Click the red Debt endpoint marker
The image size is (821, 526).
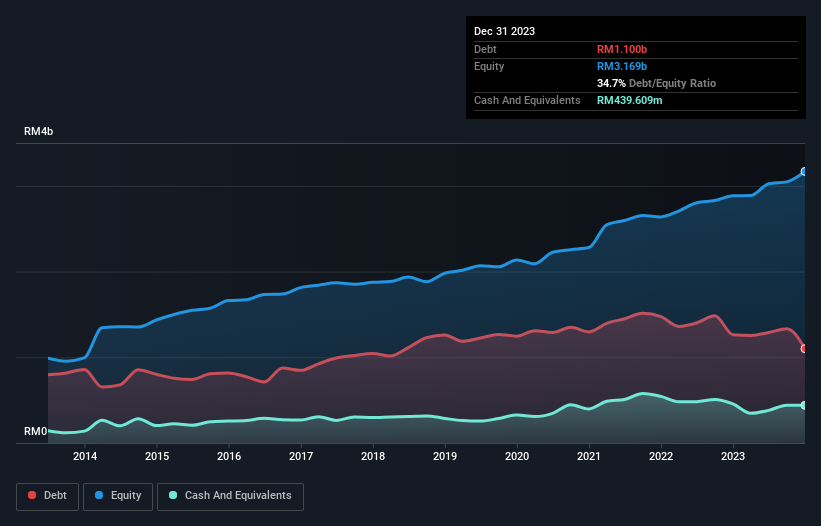click(804, 349)
